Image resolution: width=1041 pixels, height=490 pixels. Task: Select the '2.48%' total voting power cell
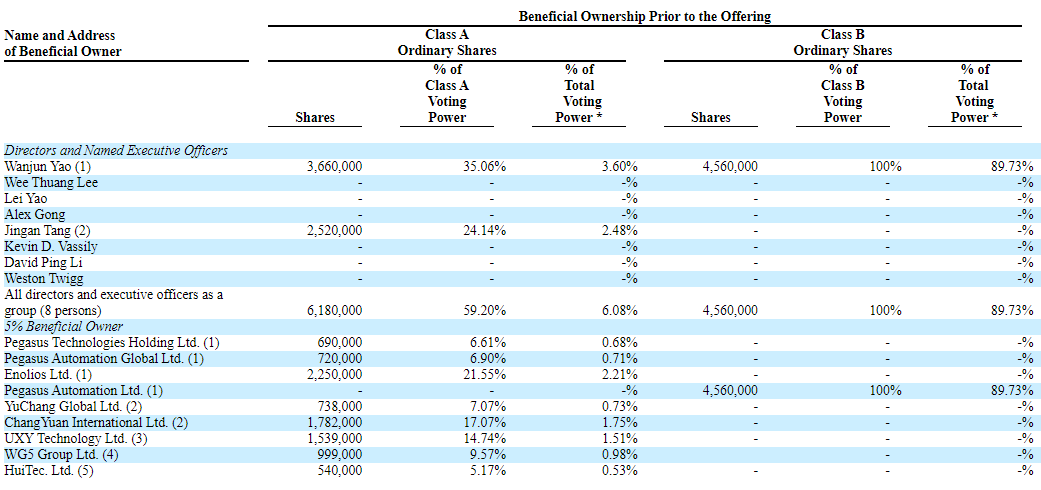click(619, 230)
